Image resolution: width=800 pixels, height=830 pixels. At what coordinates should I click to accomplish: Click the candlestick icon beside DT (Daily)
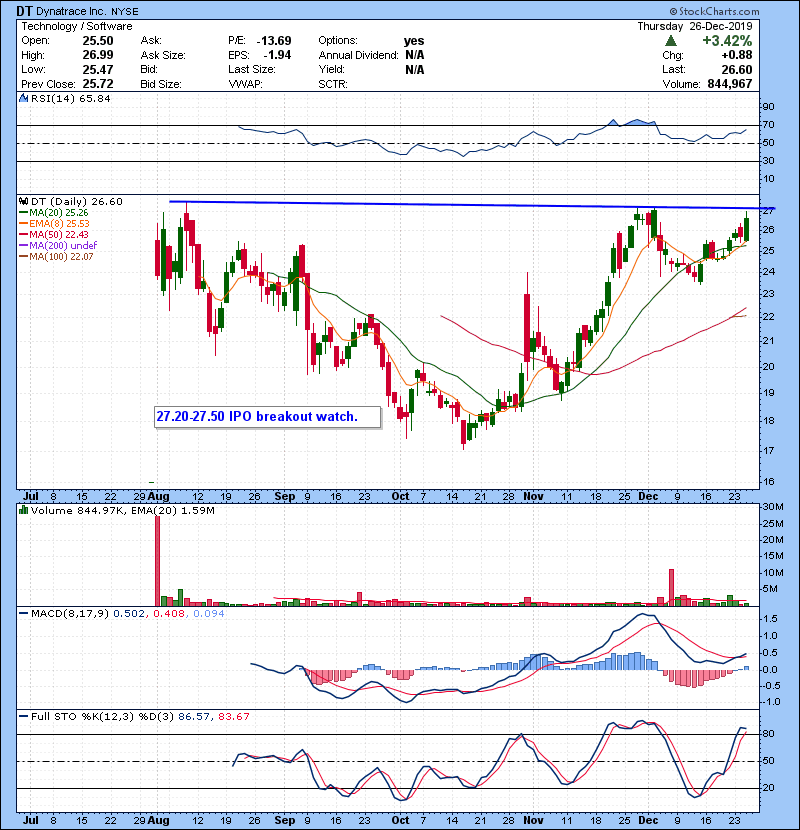[23, 202]
